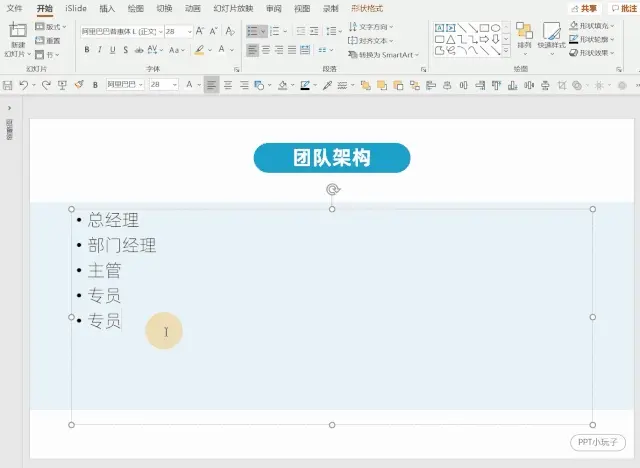The width and height of the screenshot is (640, 468).
Task: Select the right block arrow shape
Action: click(484, 39)
